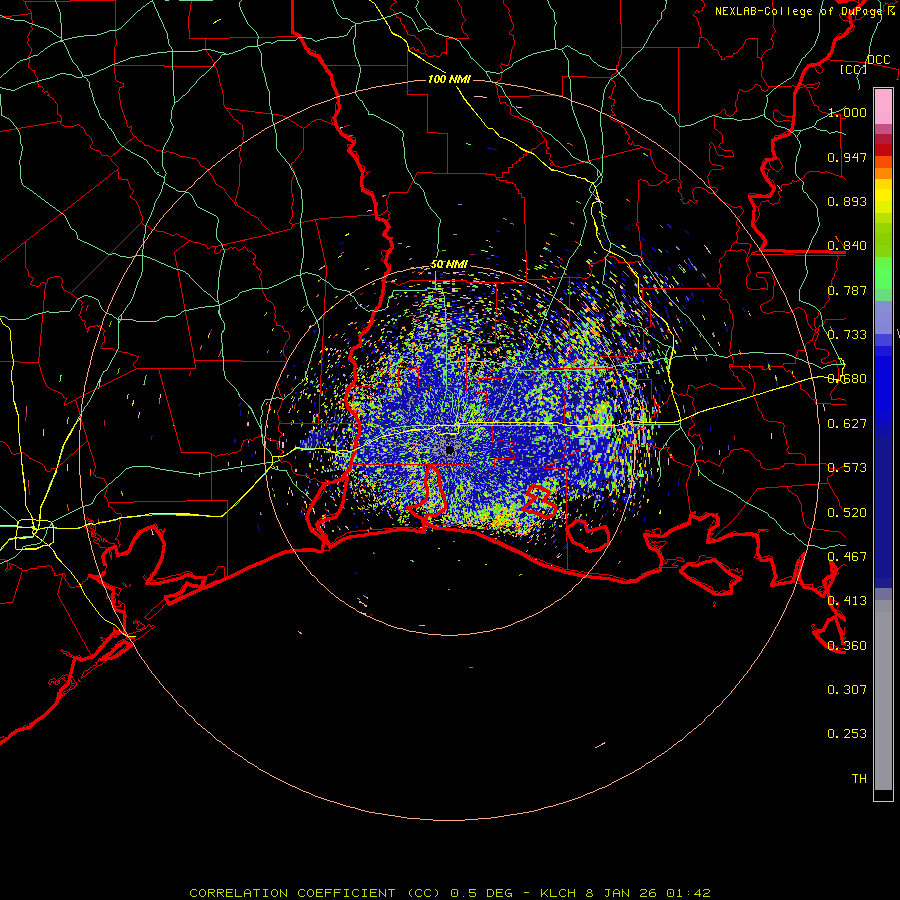Screen dimensions: 900x900
Task: Click the 0.253 legend value
Action: coord(847,734)
